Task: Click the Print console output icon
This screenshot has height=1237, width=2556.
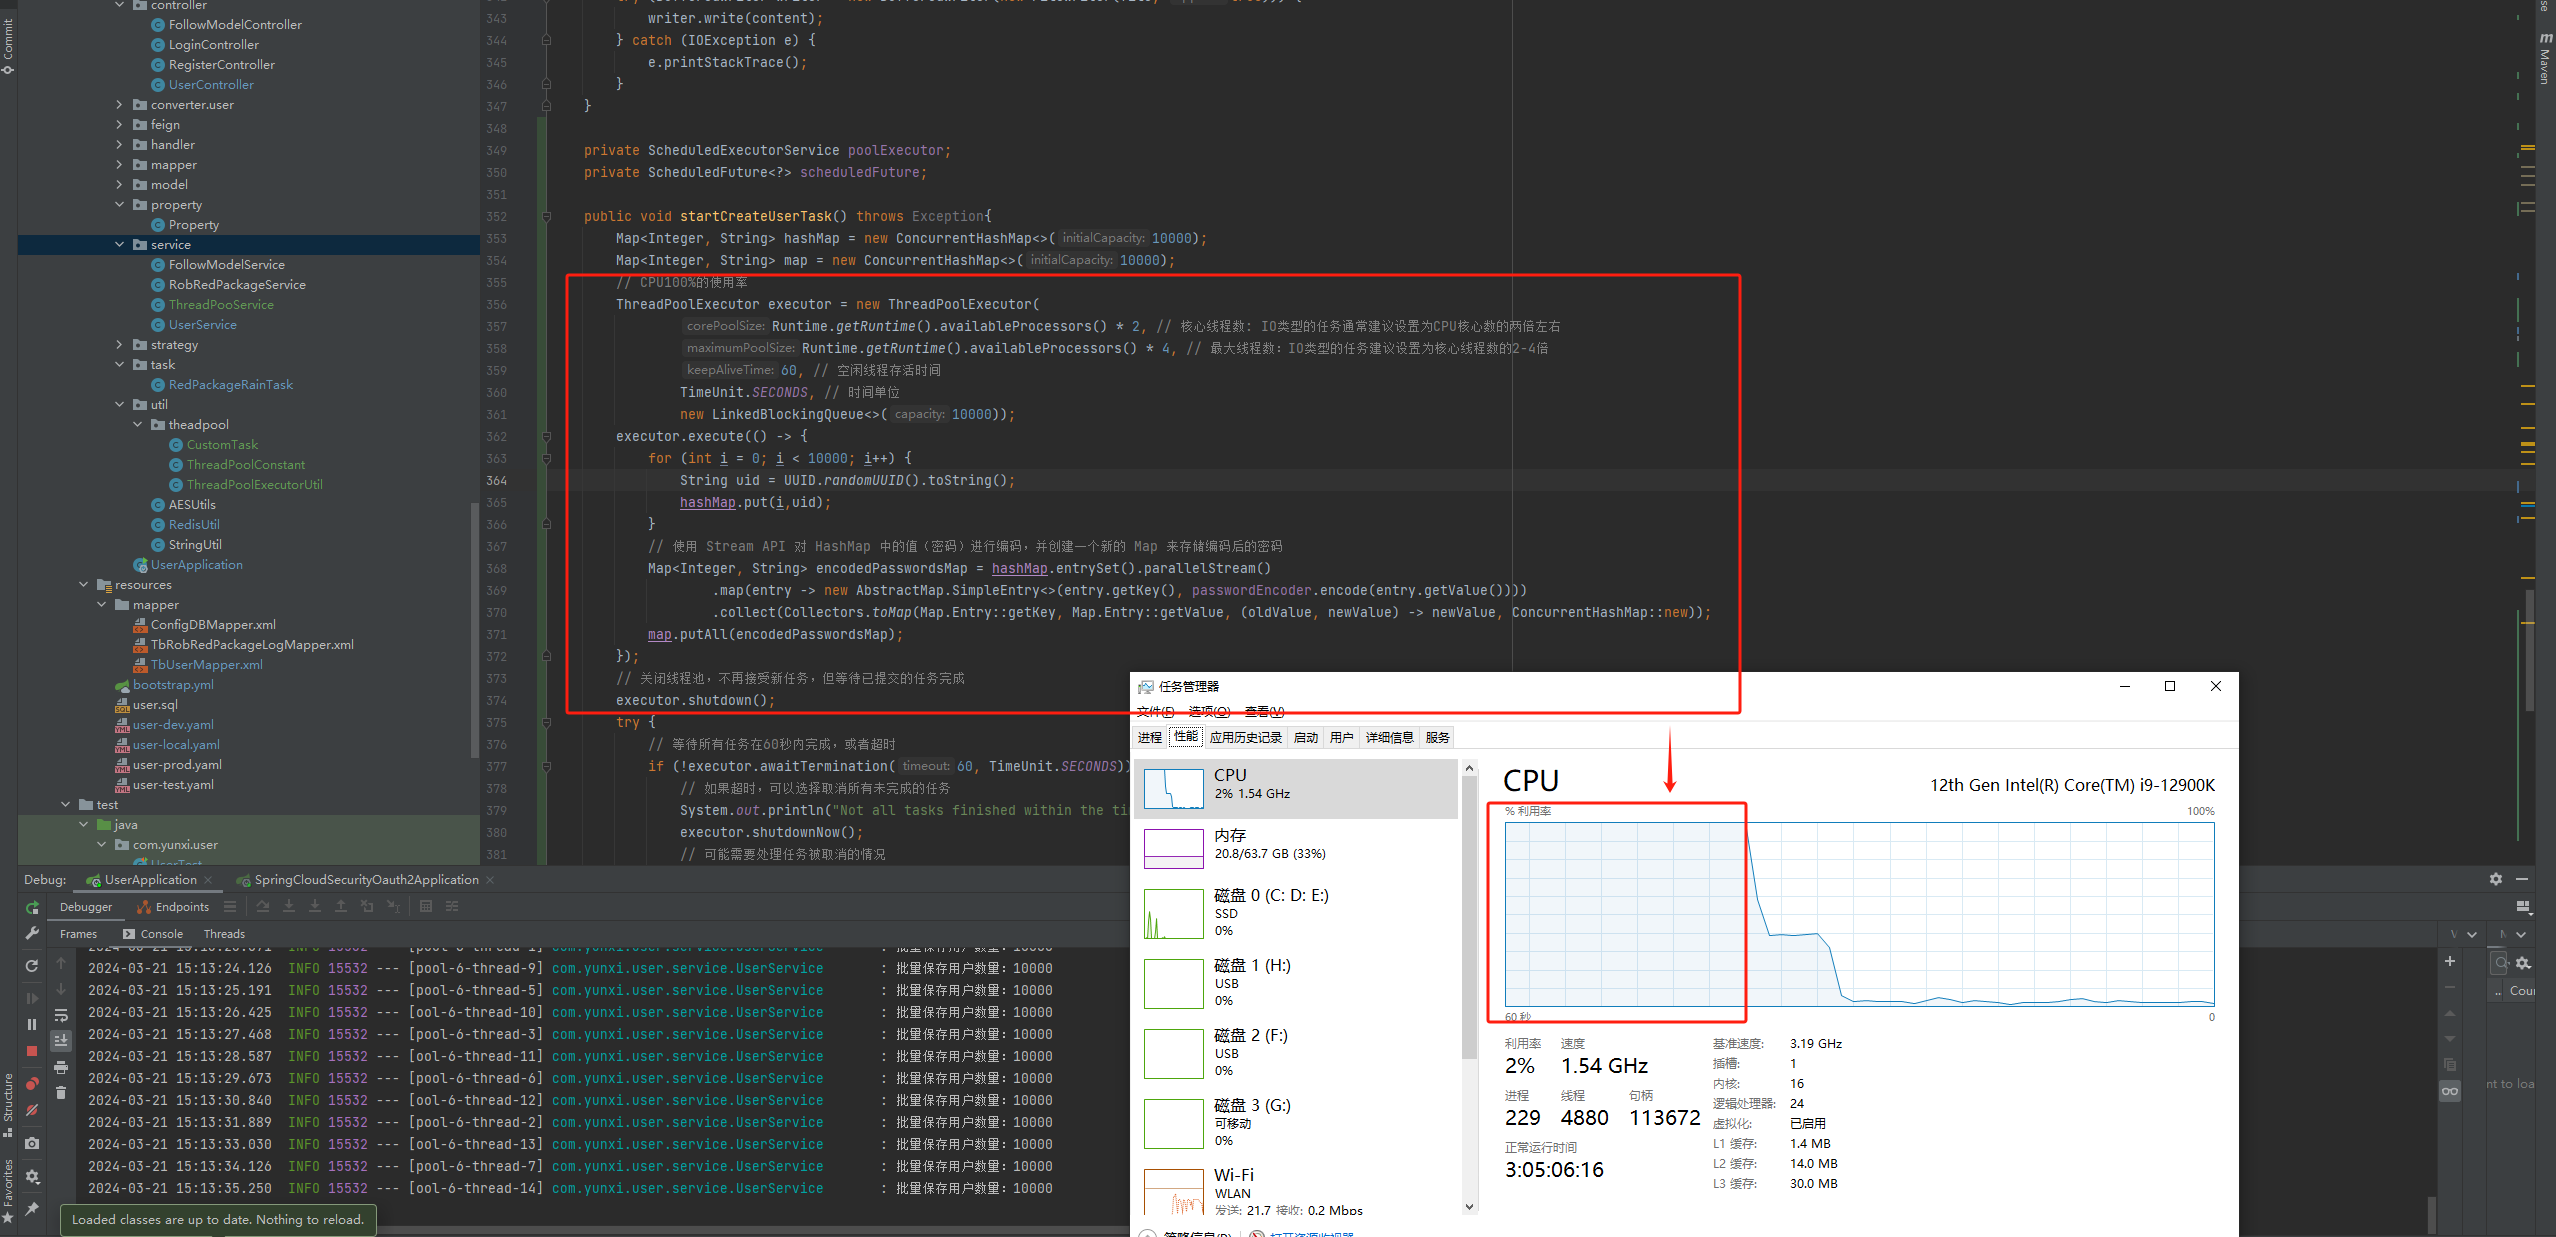Action: tap(61, 1067)
